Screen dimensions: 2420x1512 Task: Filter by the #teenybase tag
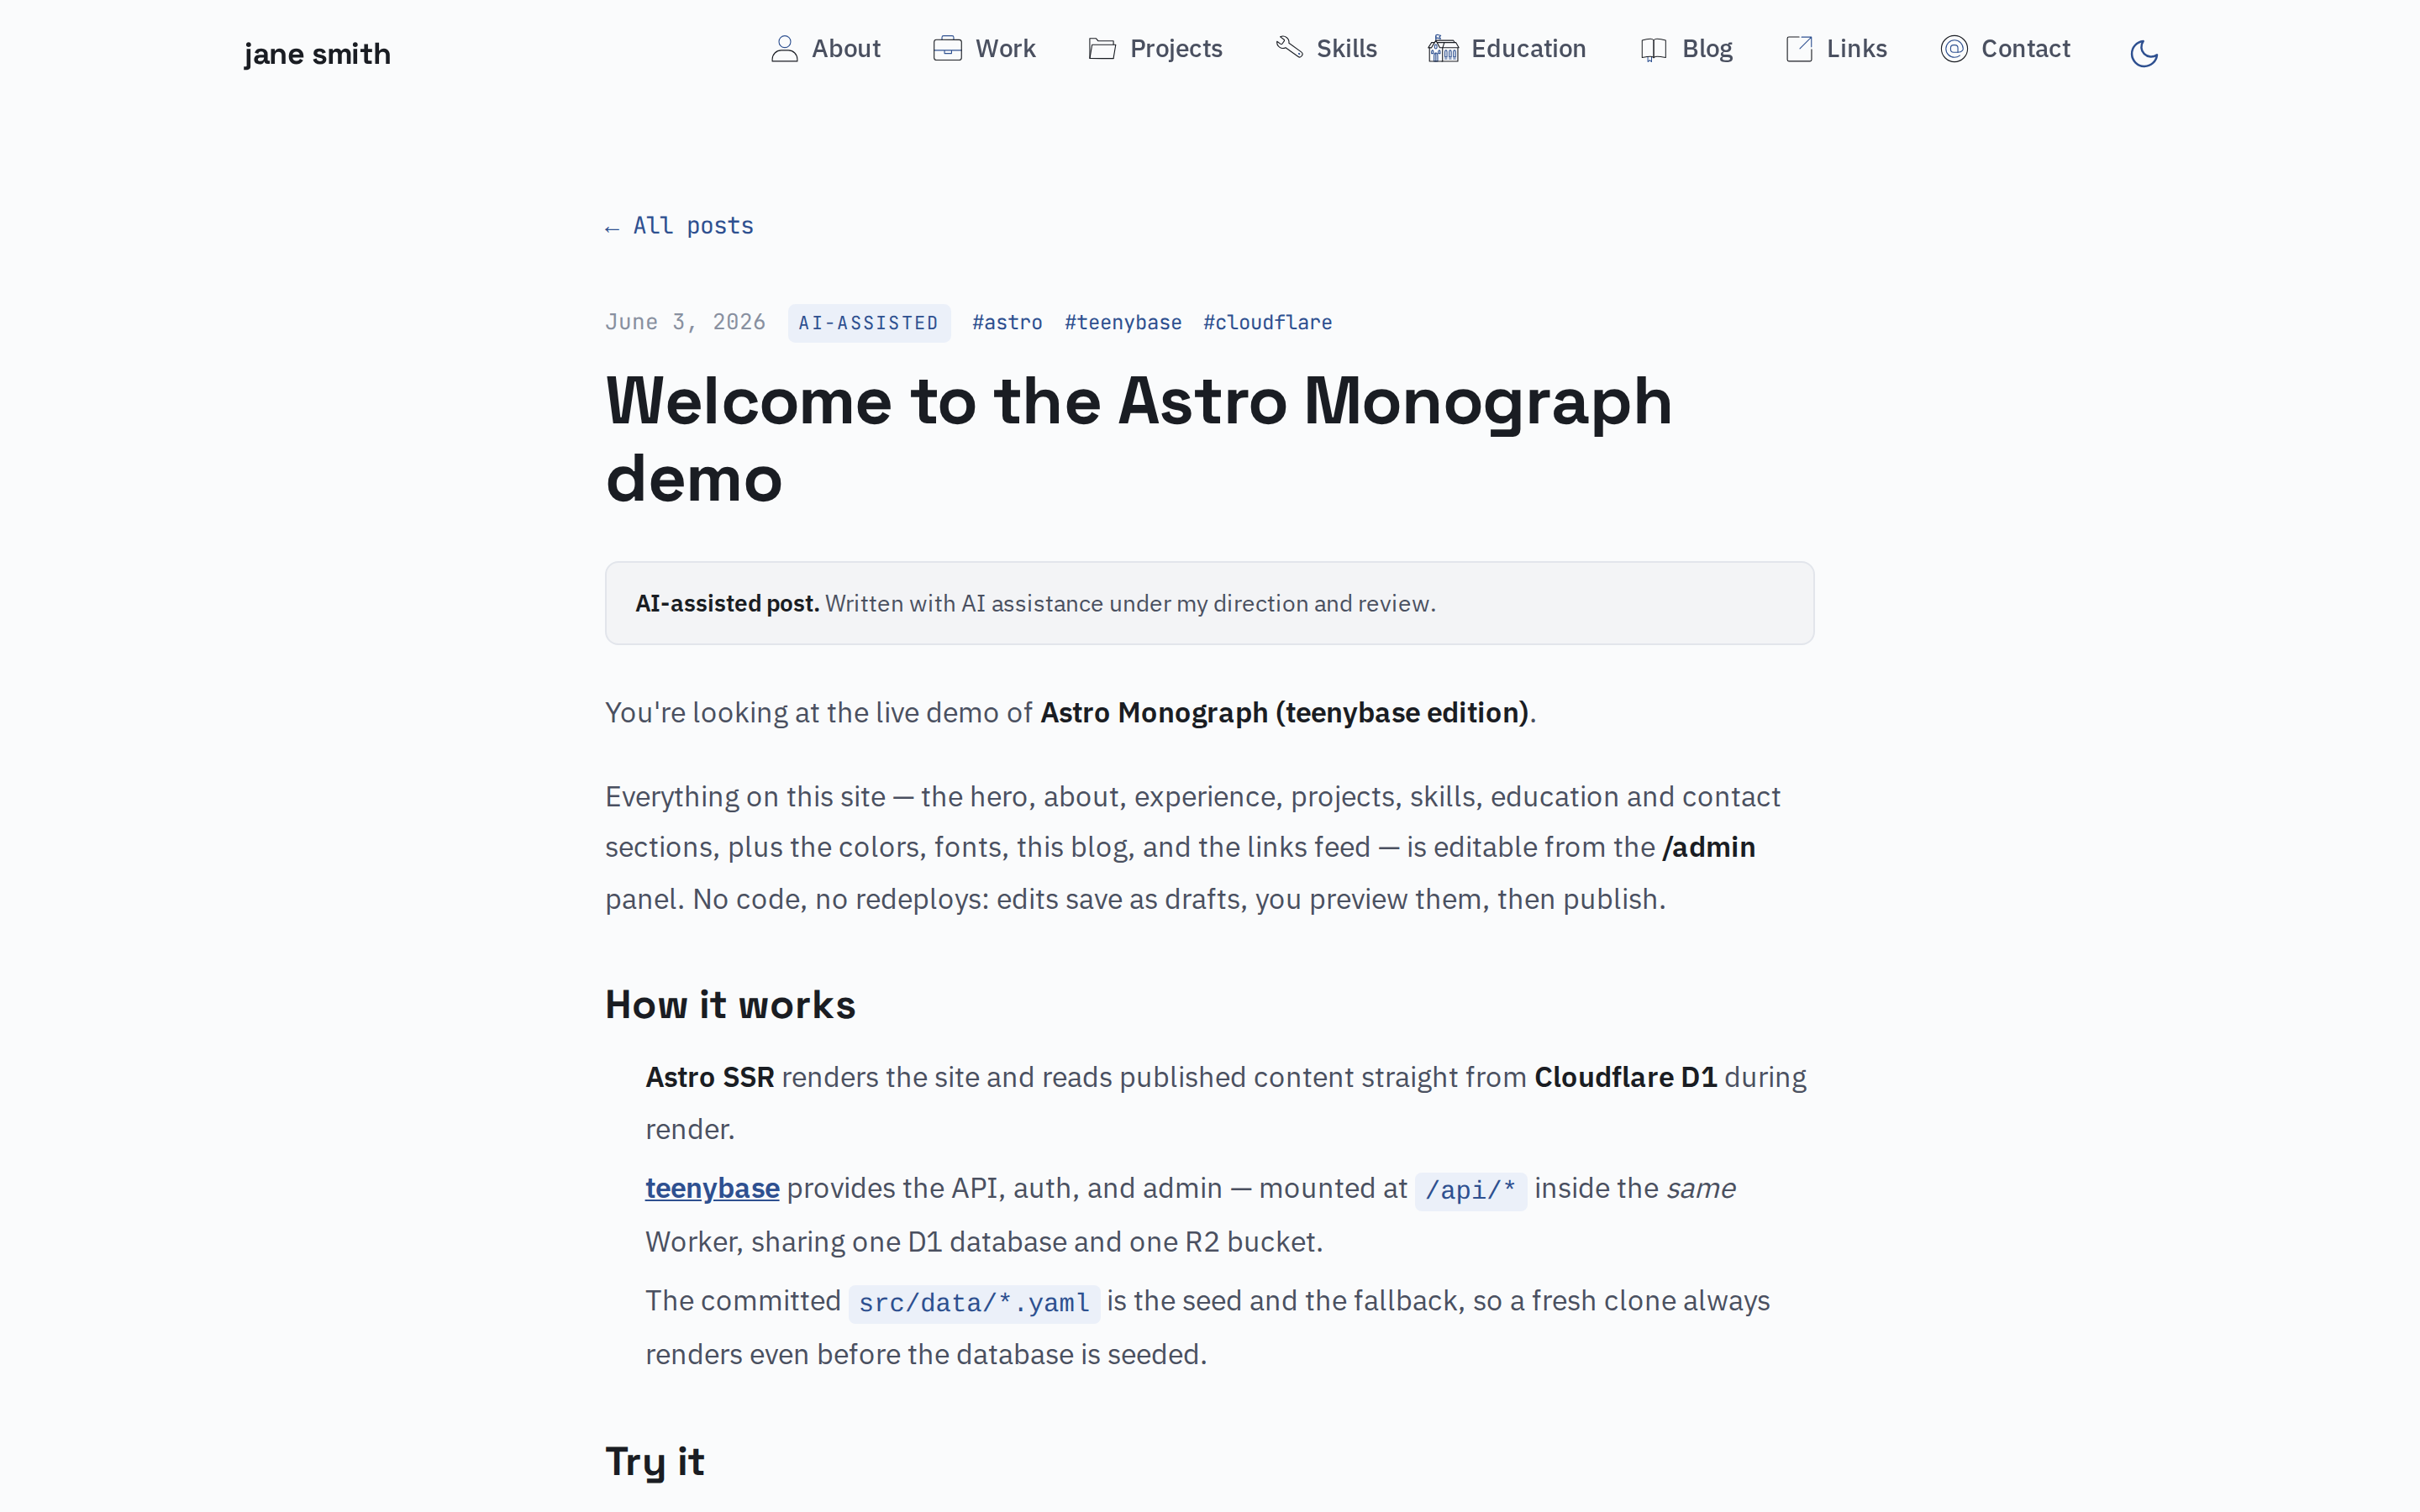(x=1123, y=323)
